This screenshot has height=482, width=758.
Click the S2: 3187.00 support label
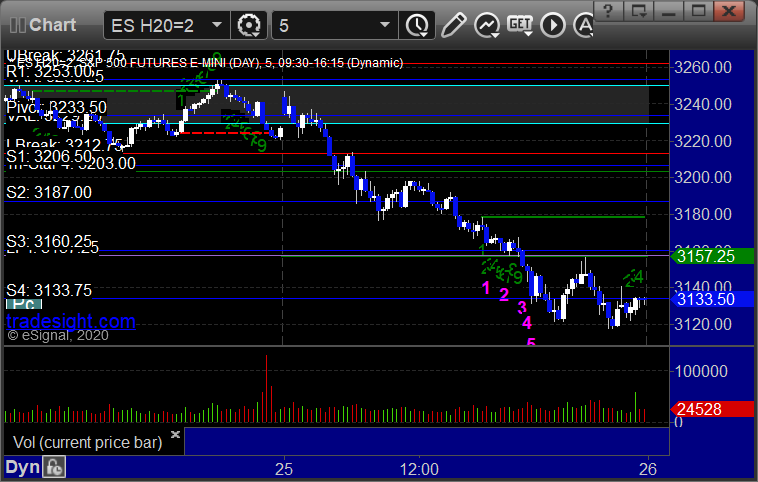[48, 192]
